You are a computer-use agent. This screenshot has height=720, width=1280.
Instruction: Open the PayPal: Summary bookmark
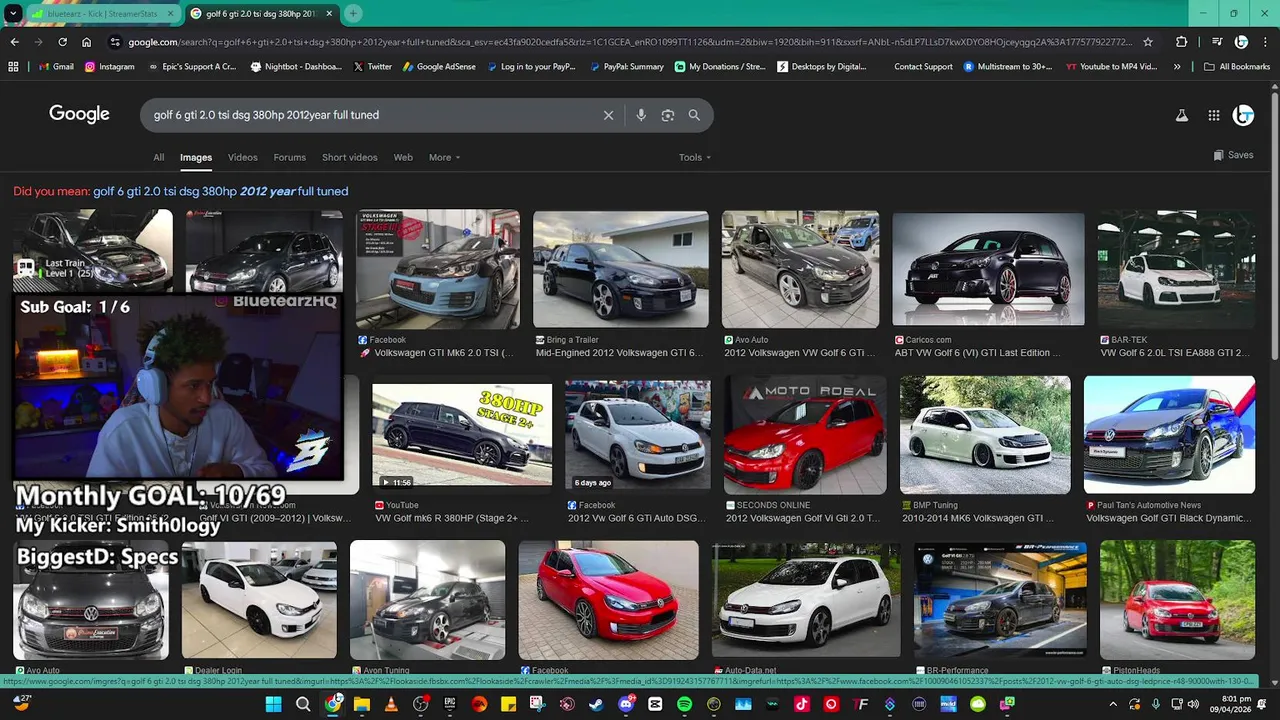[627, 67]
